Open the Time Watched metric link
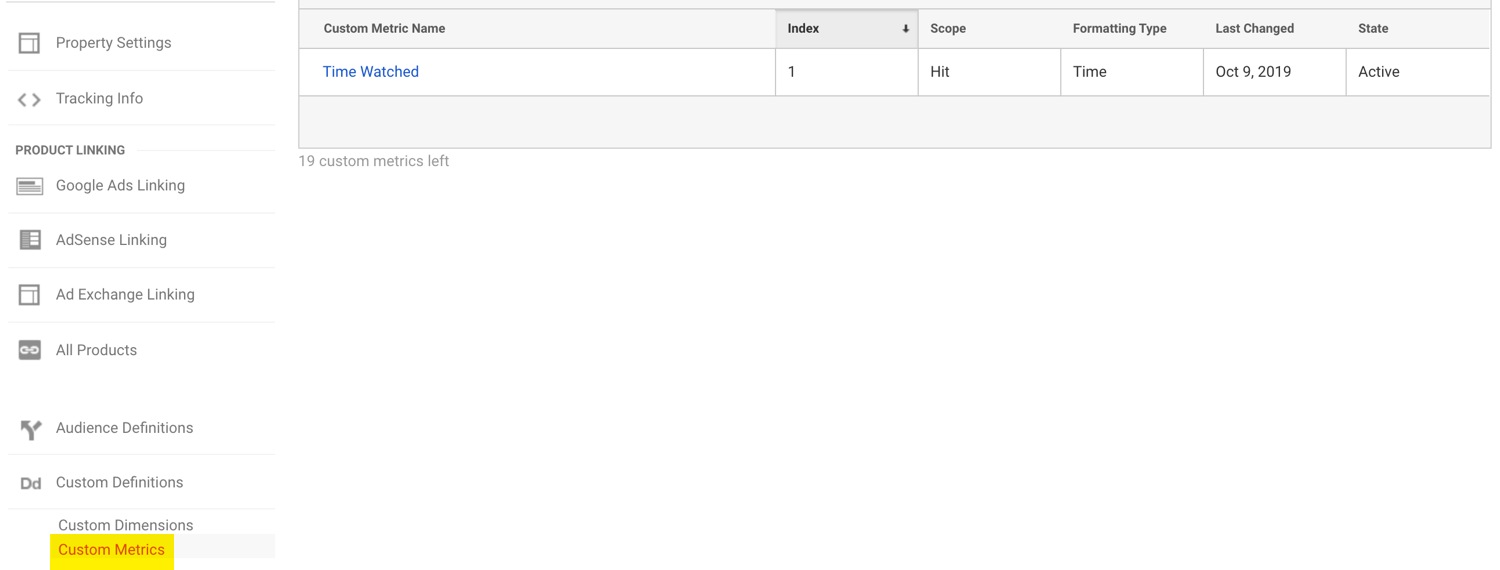The width and height of the screenshot is (1500, 570). click(370, 72)
